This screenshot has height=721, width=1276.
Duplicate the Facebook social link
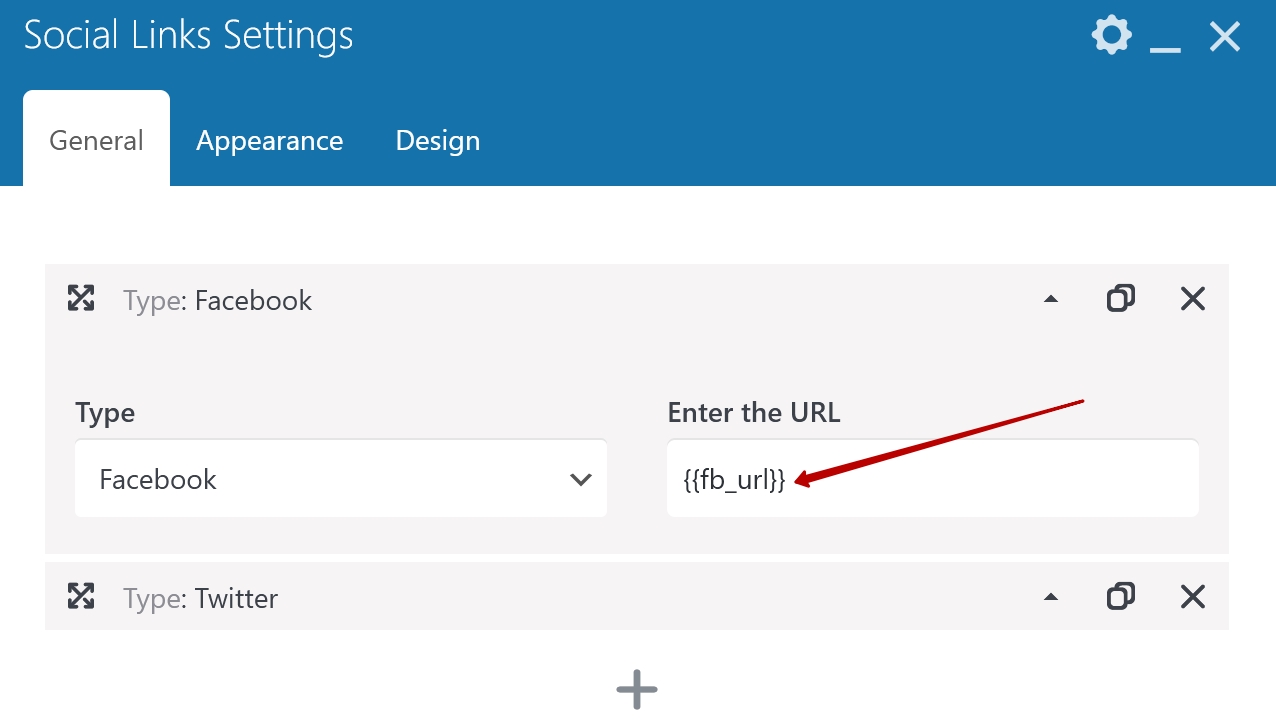(x=1120, y=298)
